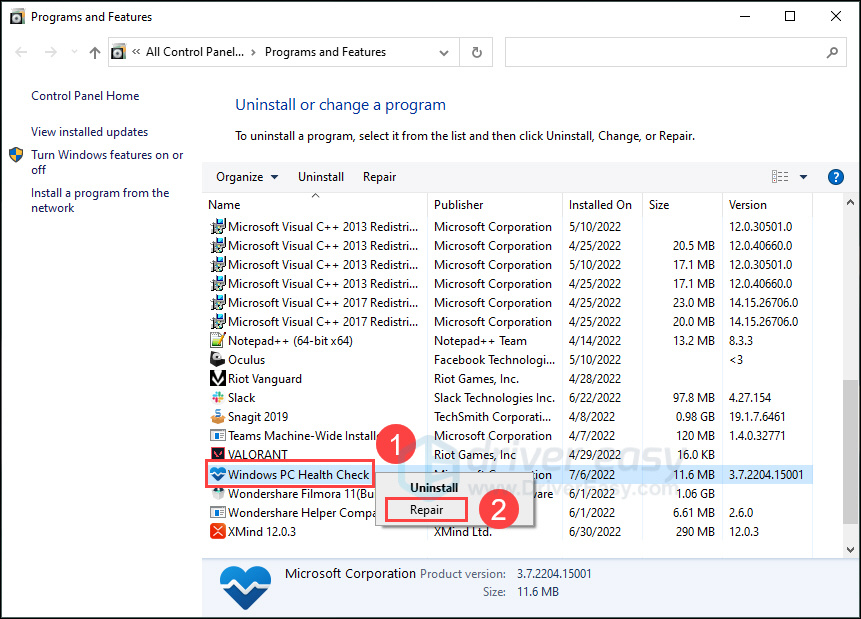Image resolution: width=861 pixels, height=619 pixels.
Task: Open Turn Windows features on or off
Action: (107, 162)
